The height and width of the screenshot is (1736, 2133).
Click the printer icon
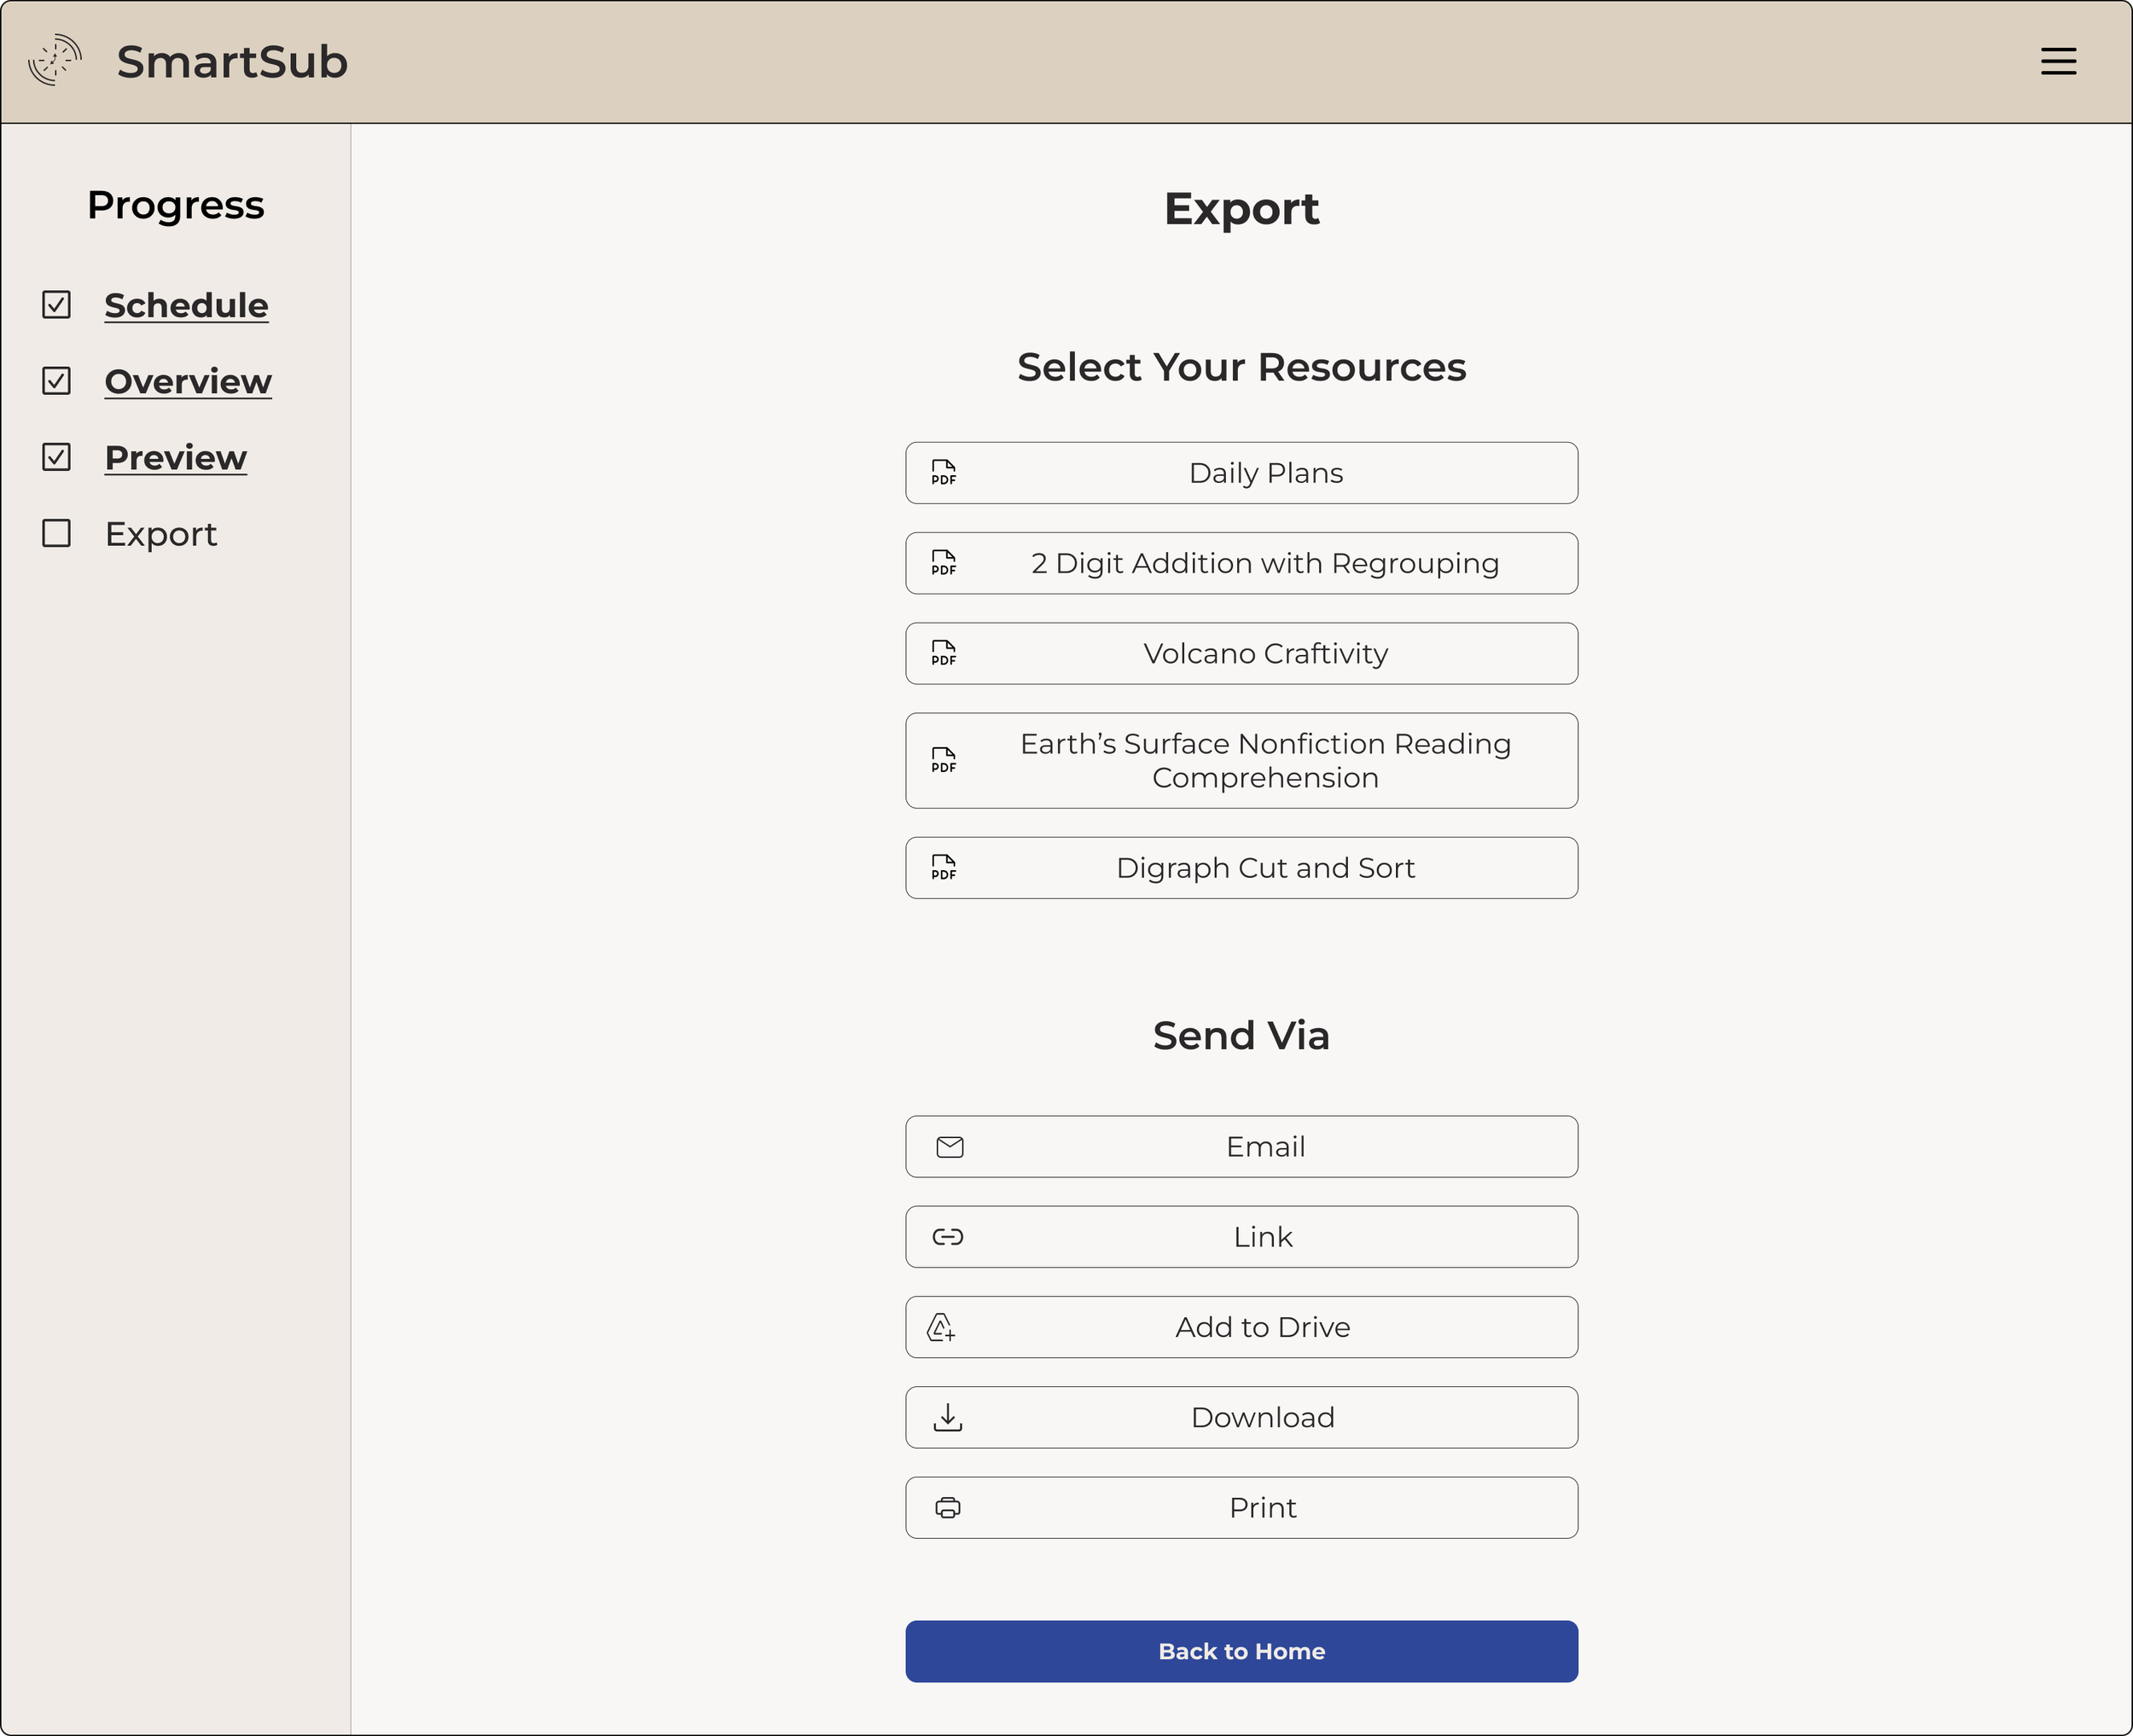[x=947, y=1508]
